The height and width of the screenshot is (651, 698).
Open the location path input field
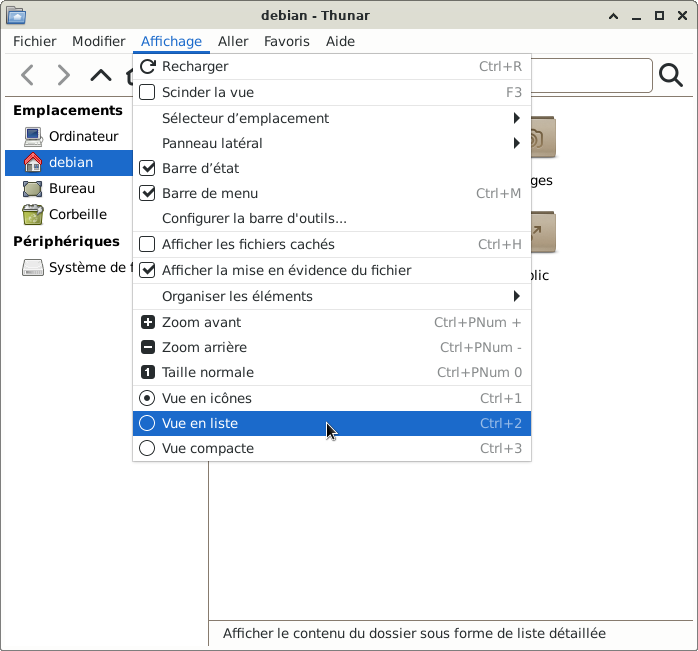592,75
